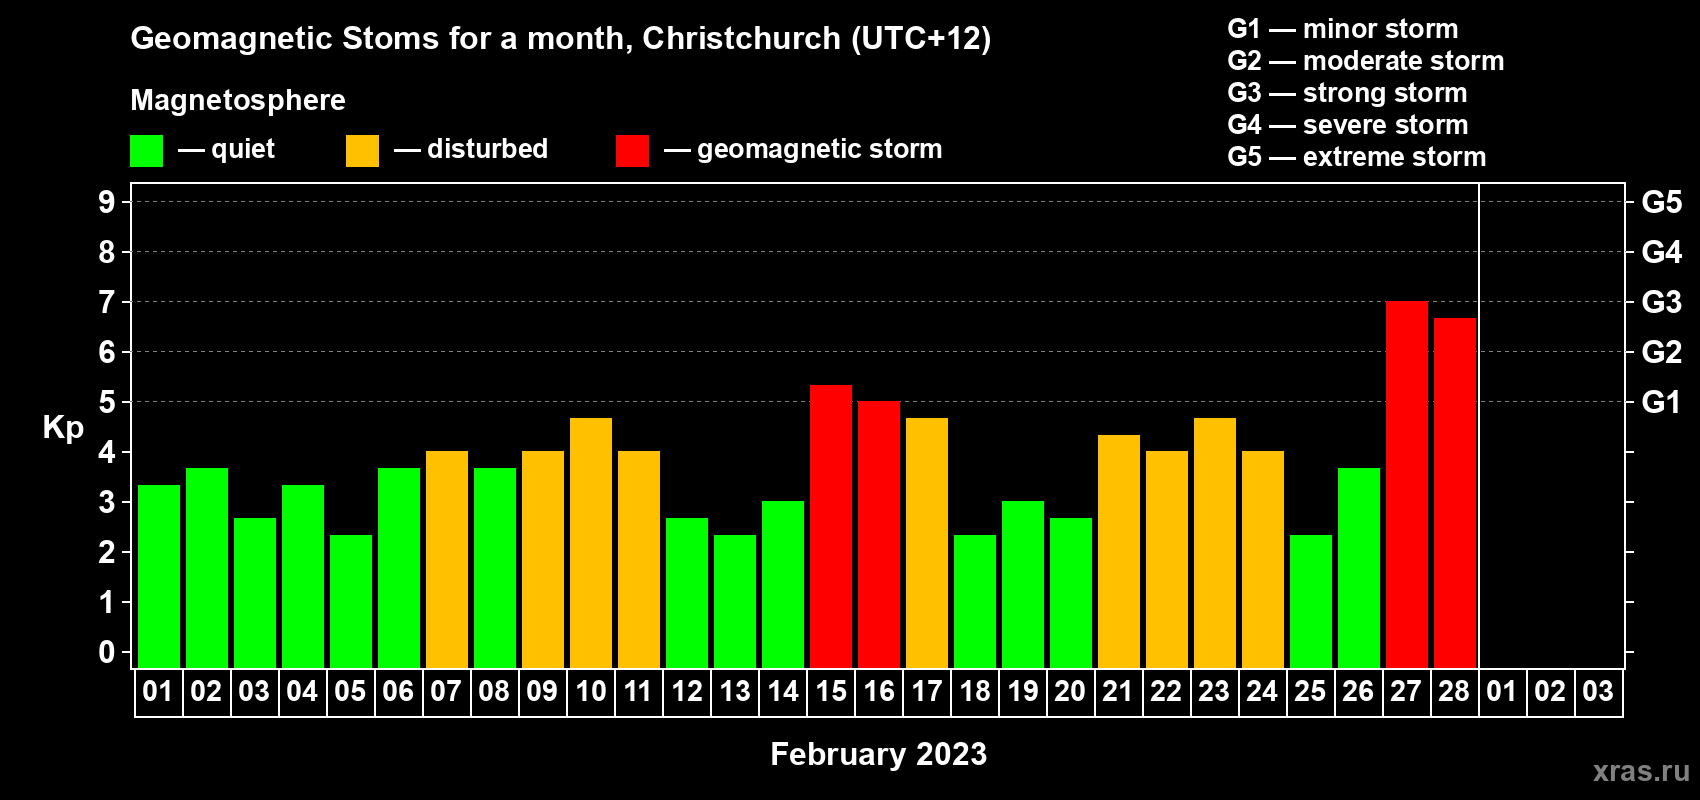Screen dimensions: 1700x800
Task: Select the green bar for day 13
Action: click(x=735, y=601)
